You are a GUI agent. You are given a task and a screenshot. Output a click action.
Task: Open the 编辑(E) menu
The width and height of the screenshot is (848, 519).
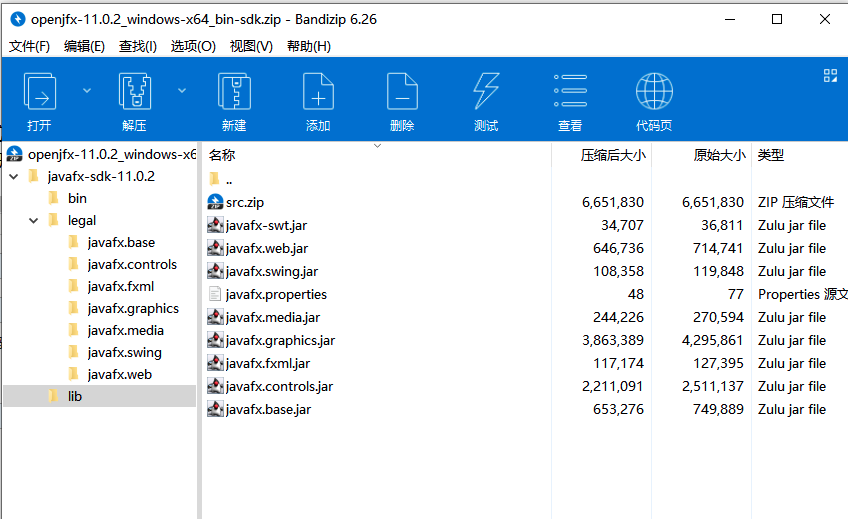84,46
